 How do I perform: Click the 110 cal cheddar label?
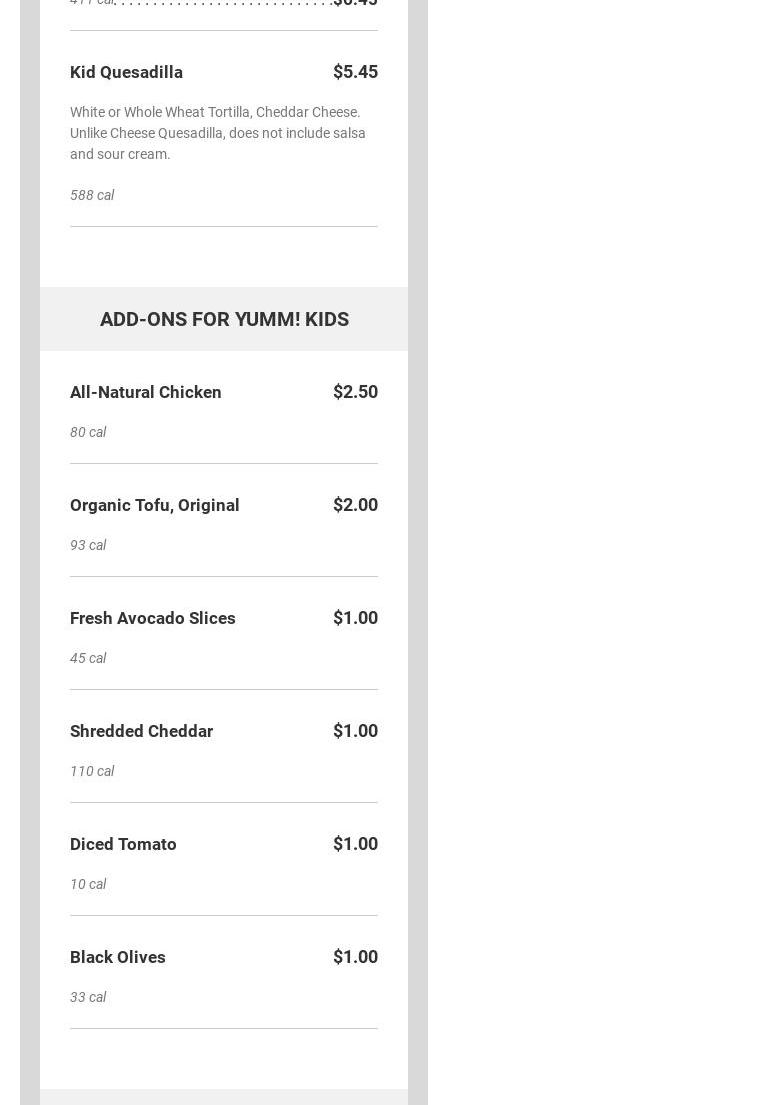pyautogui.click(x=92, y=771)
